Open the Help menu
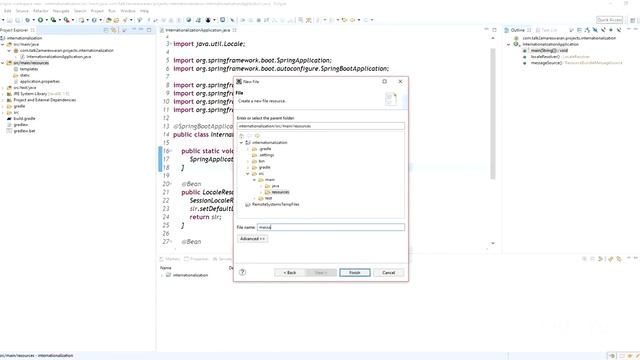The width and height of the screenshot is (640, 360). [144, 11]
